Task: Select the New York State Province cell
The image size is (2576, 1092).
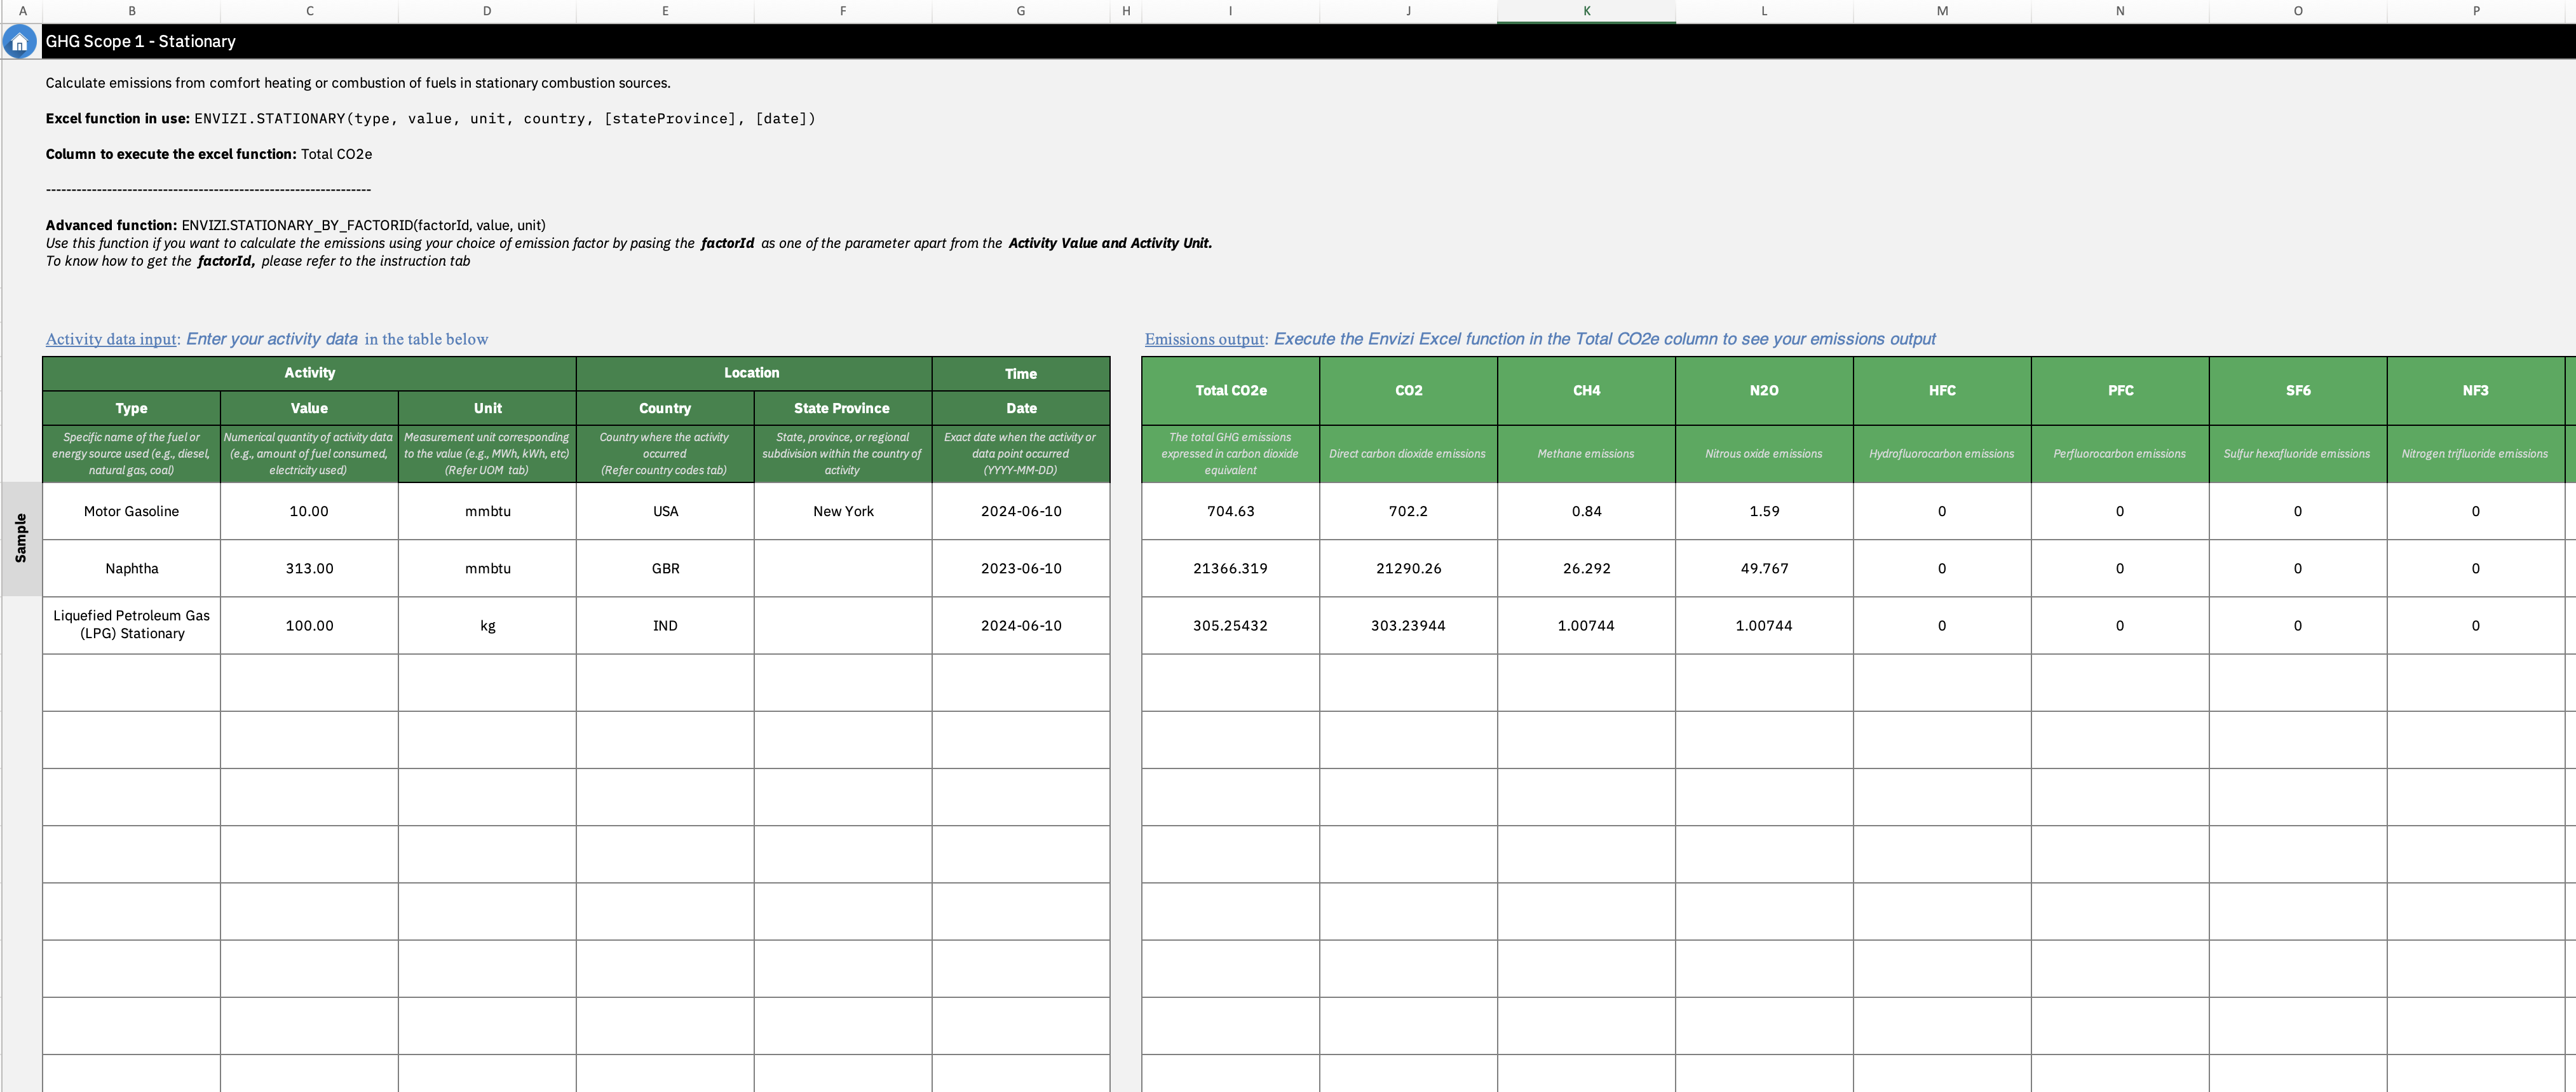Action: tap(842, 511)
